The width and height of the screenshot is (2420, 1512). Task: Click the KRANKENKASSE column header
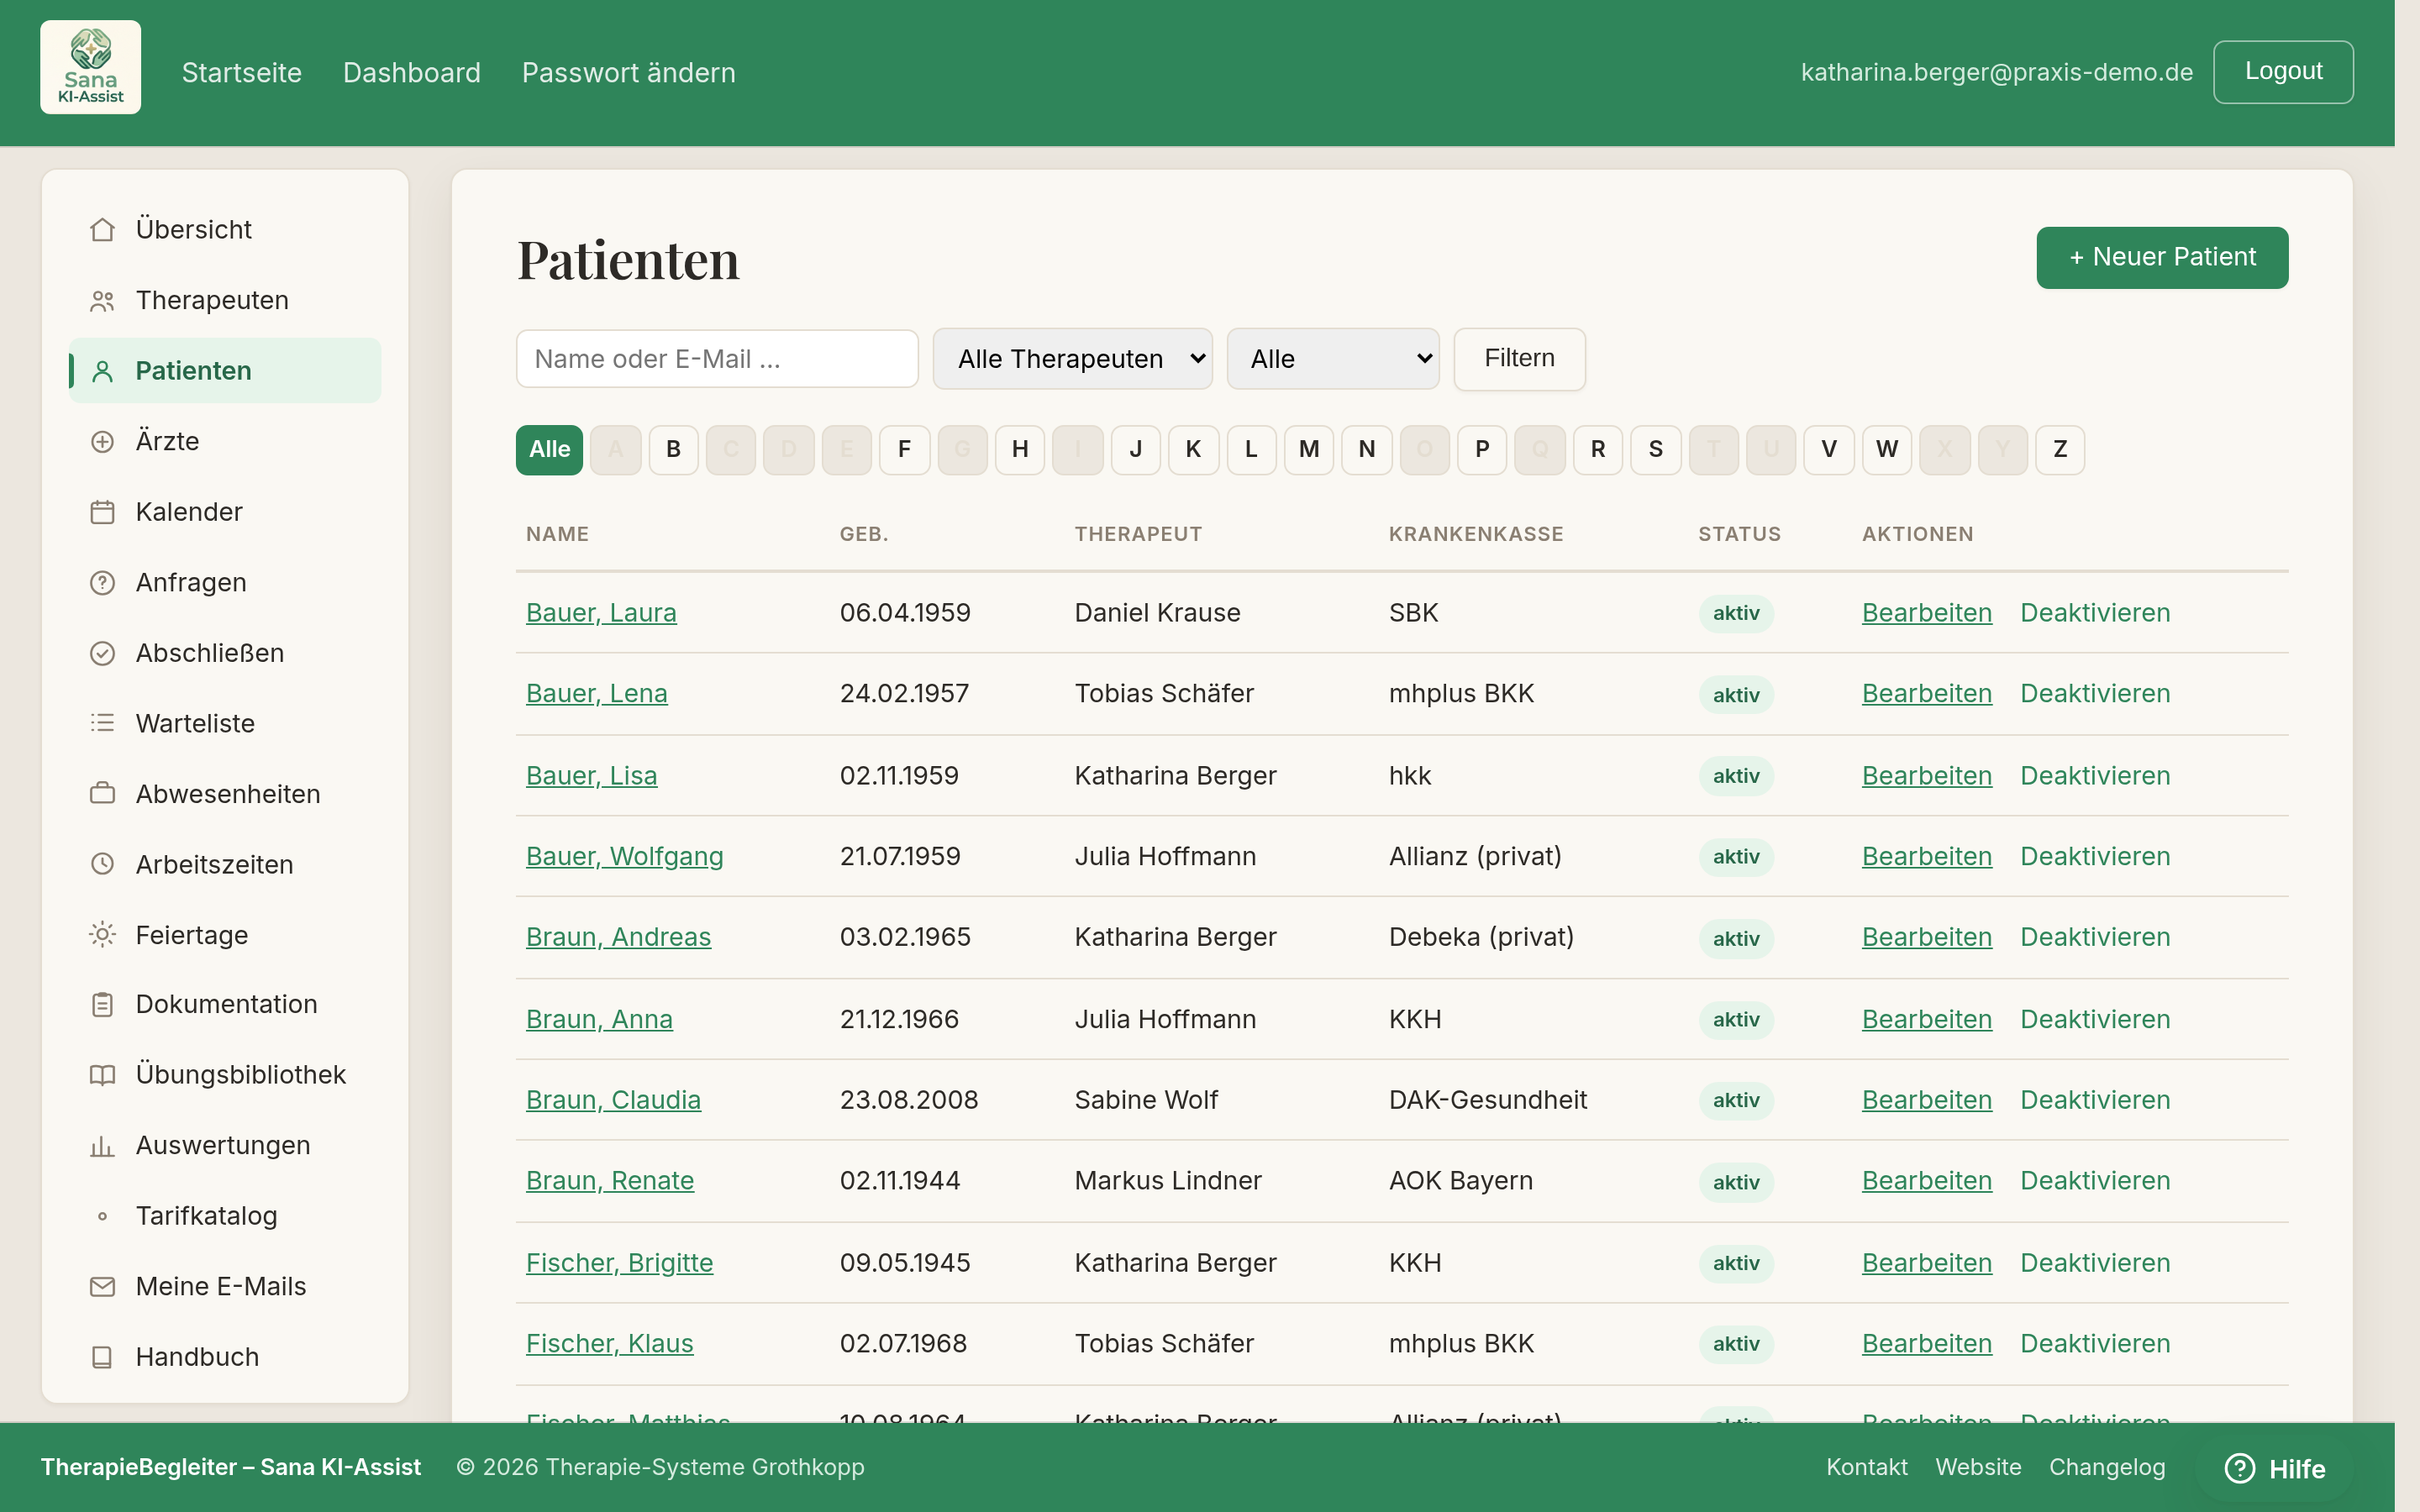click(x=1476, y=534)
